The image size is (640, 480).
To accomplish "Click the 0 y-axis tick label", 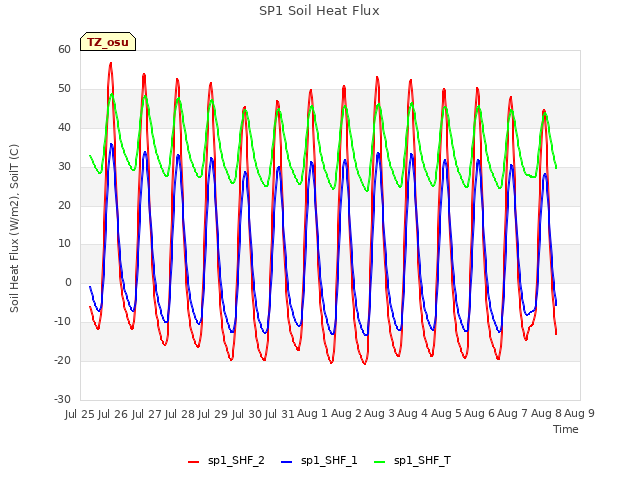I will (68, 282).
